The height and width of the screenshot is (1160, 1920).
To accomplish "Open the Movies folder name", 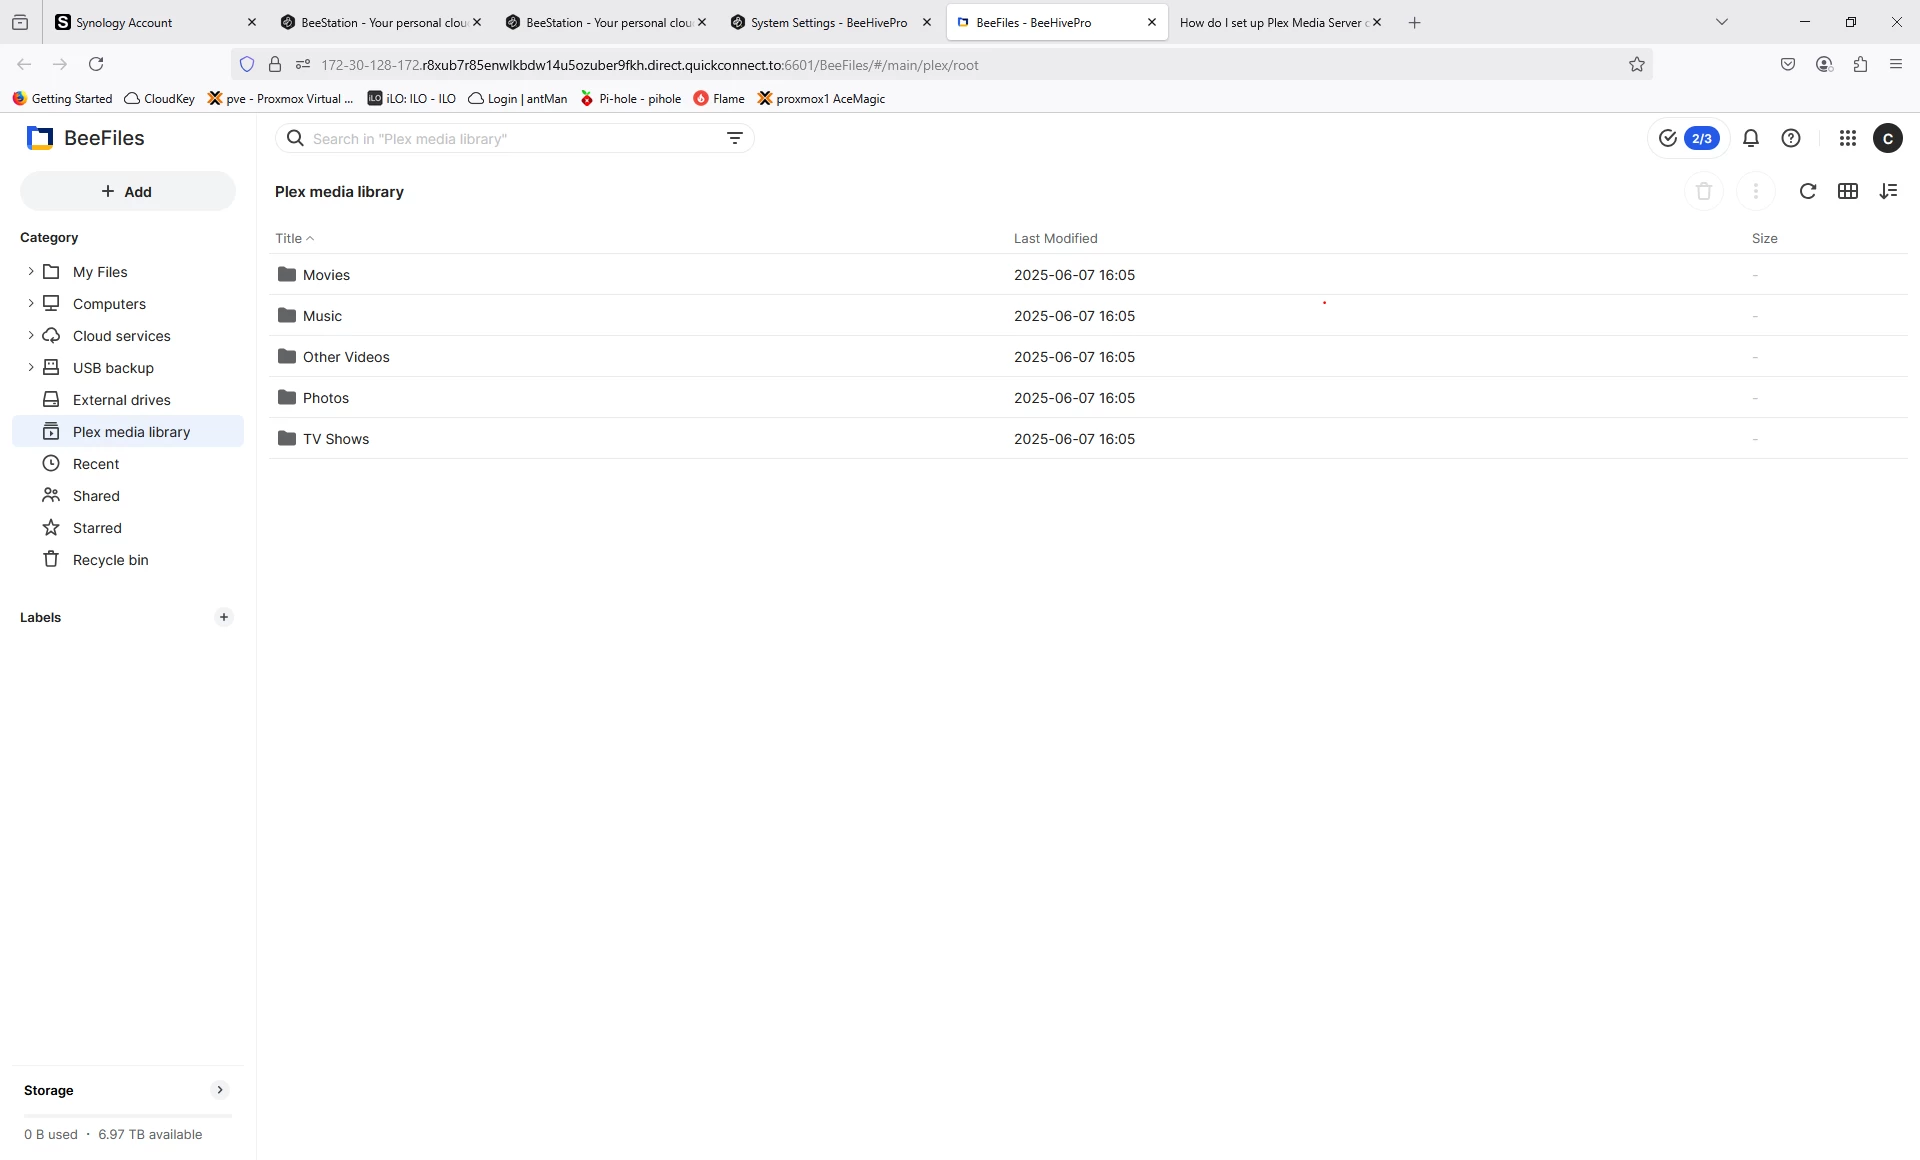I will coord(326,275).
